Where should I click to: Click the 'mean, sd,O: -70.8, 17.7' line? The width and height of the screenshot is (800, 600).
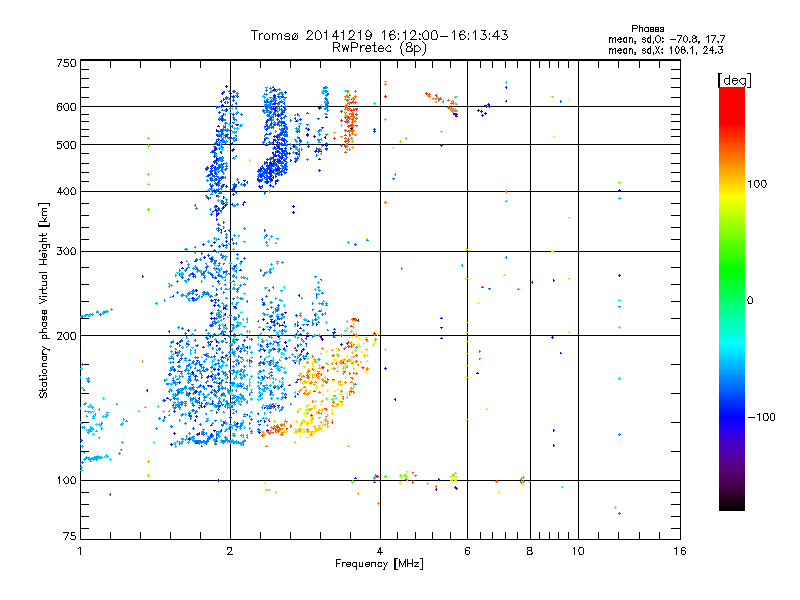coord(666,39)
